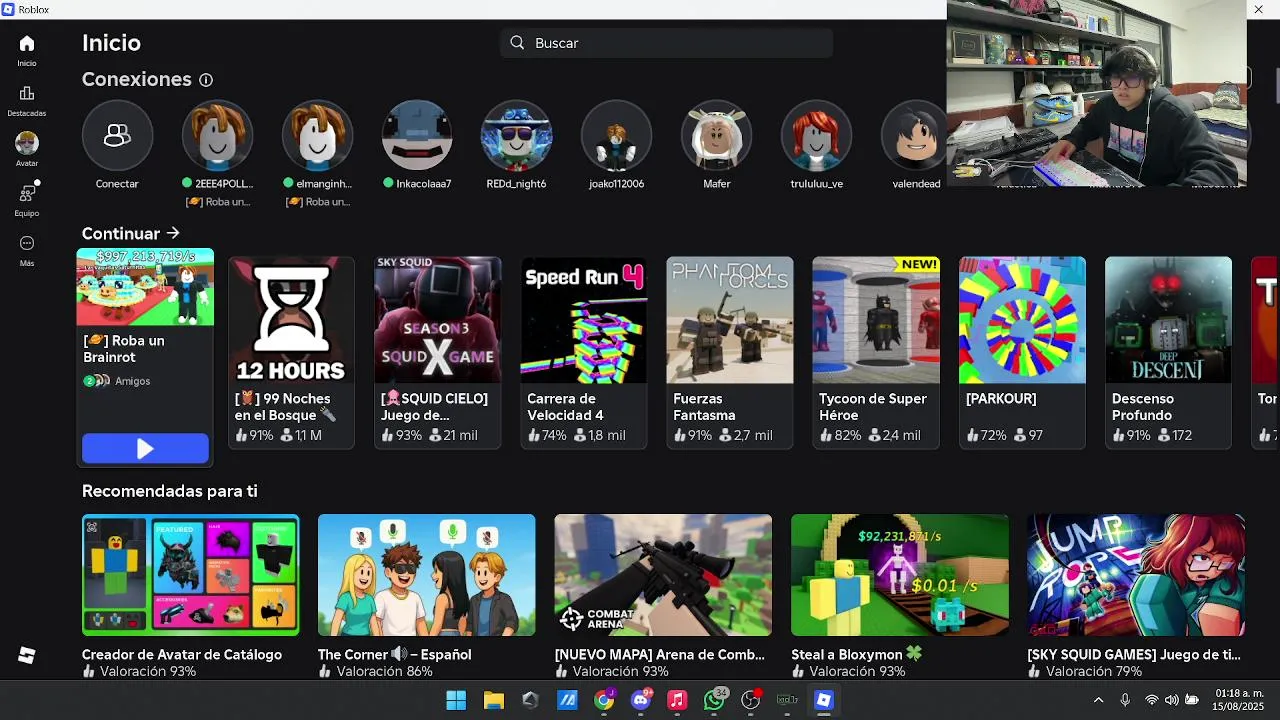
Task: Open valendead friend avatar
Action: (915, 135)
